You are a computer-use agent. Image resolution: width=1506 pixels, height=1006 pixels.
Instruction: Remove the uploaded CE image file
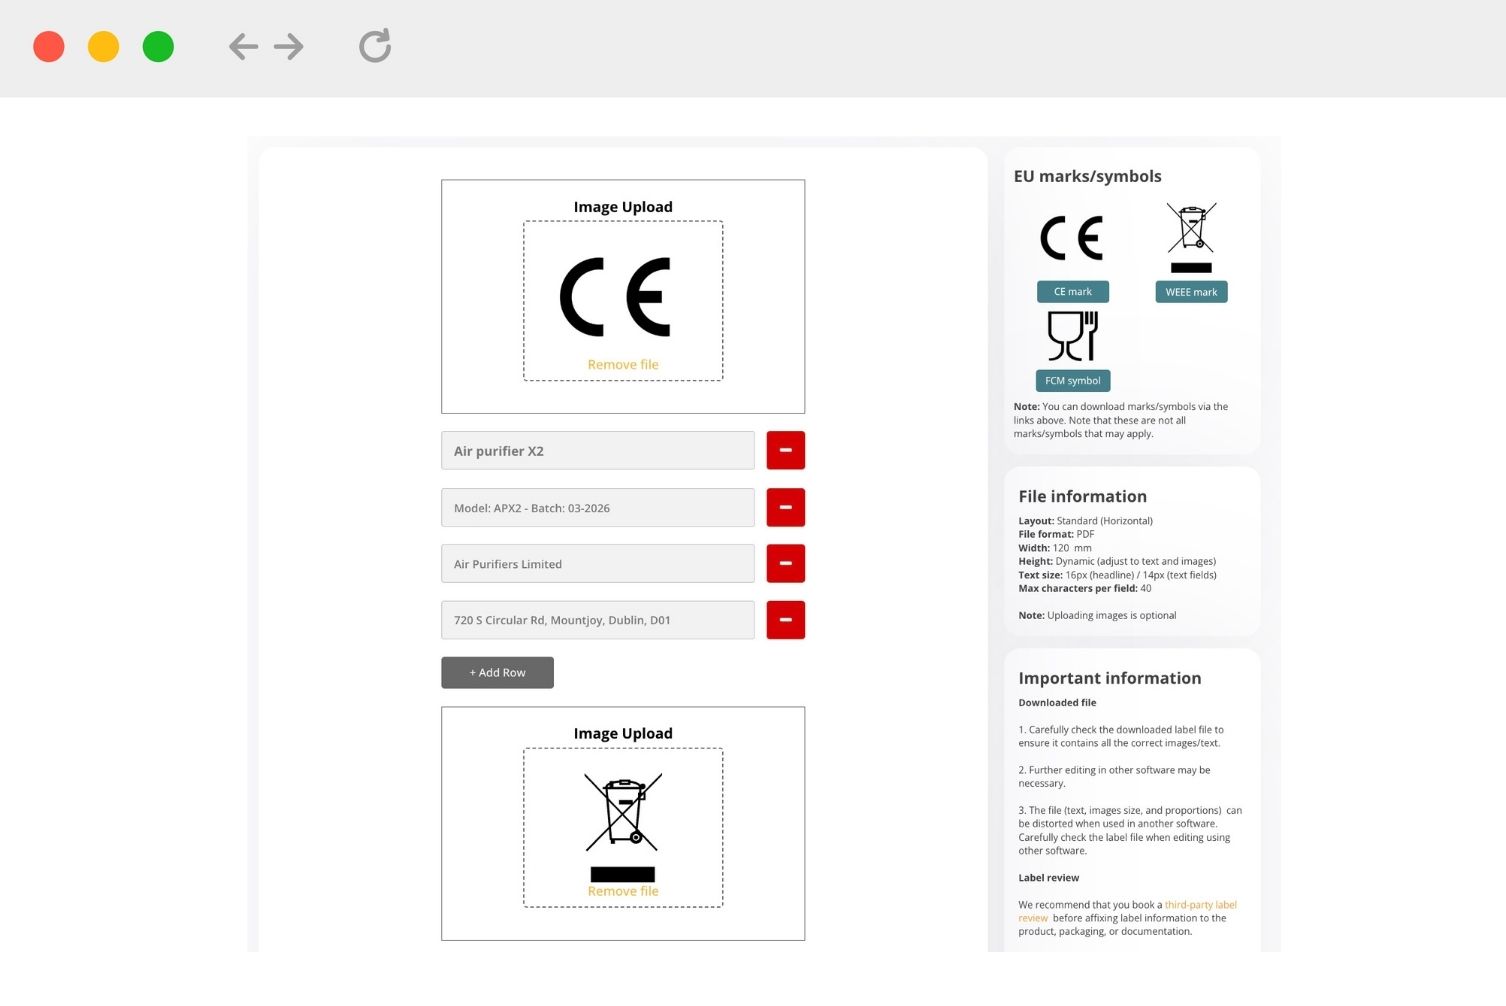(x=623, y=365)
